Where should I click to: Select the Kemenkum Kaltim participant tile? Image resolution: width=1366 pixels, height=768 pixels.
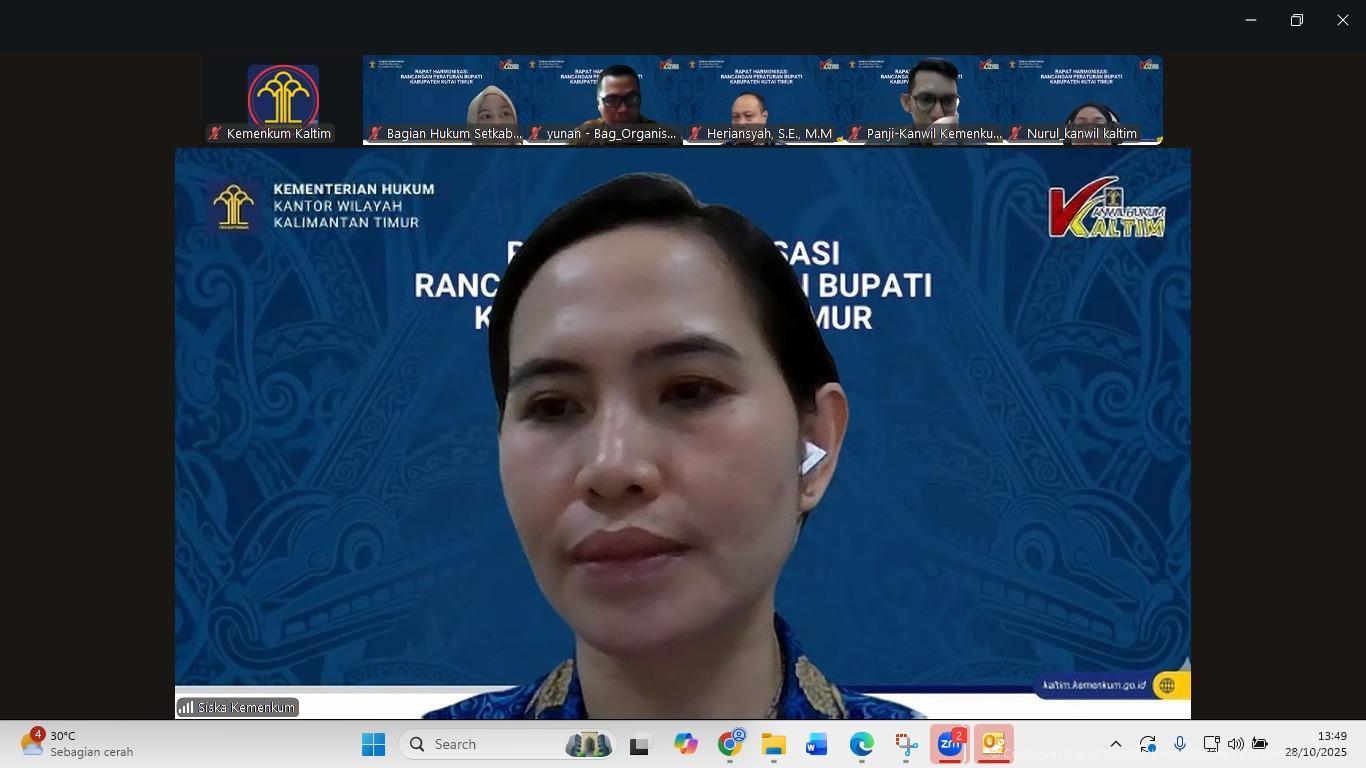click(x=282, y=100)
